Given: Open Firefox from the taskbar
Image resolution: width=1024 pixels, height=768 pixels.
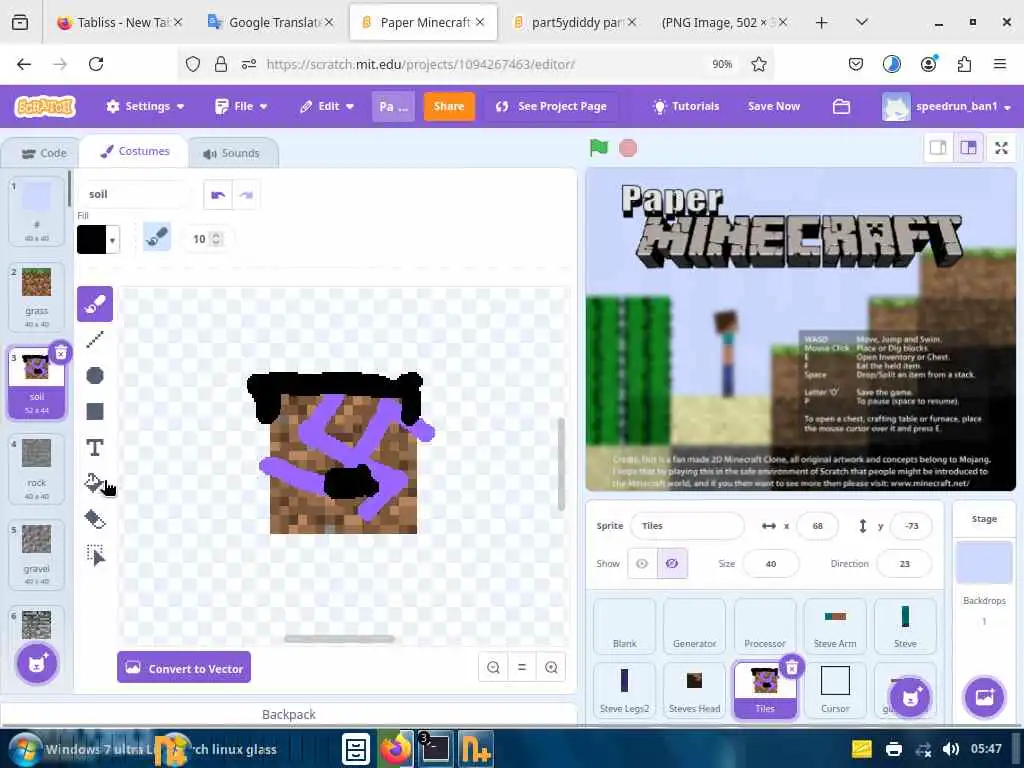Looking at the screenshot, I should click(395, 750).
